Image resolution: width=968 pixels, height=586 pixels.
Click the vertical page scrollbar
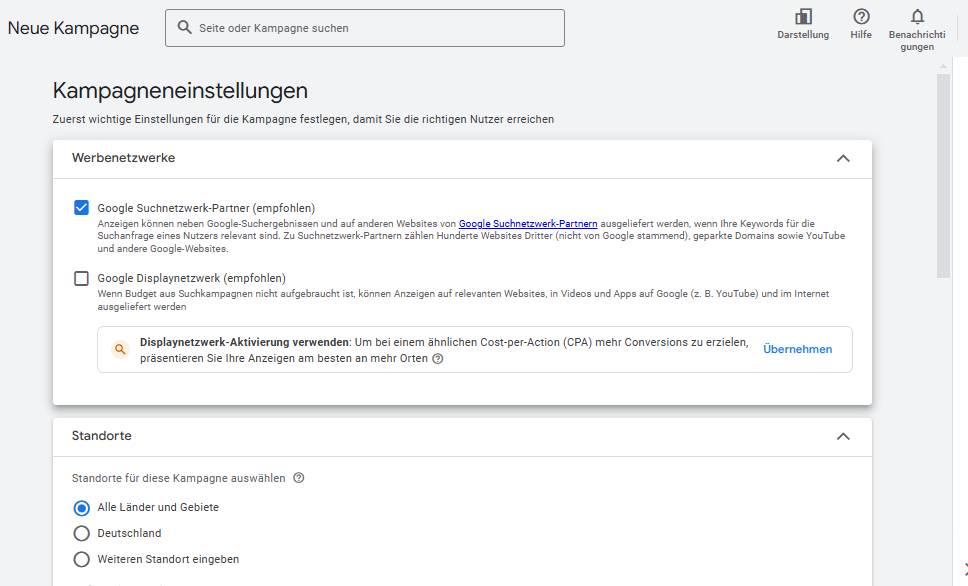click(x=943, y=176)
